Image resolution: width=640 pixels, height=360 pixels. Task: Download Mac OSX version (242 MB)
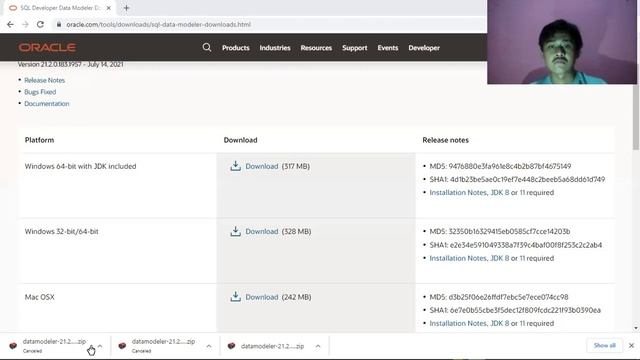pos(262,297)
